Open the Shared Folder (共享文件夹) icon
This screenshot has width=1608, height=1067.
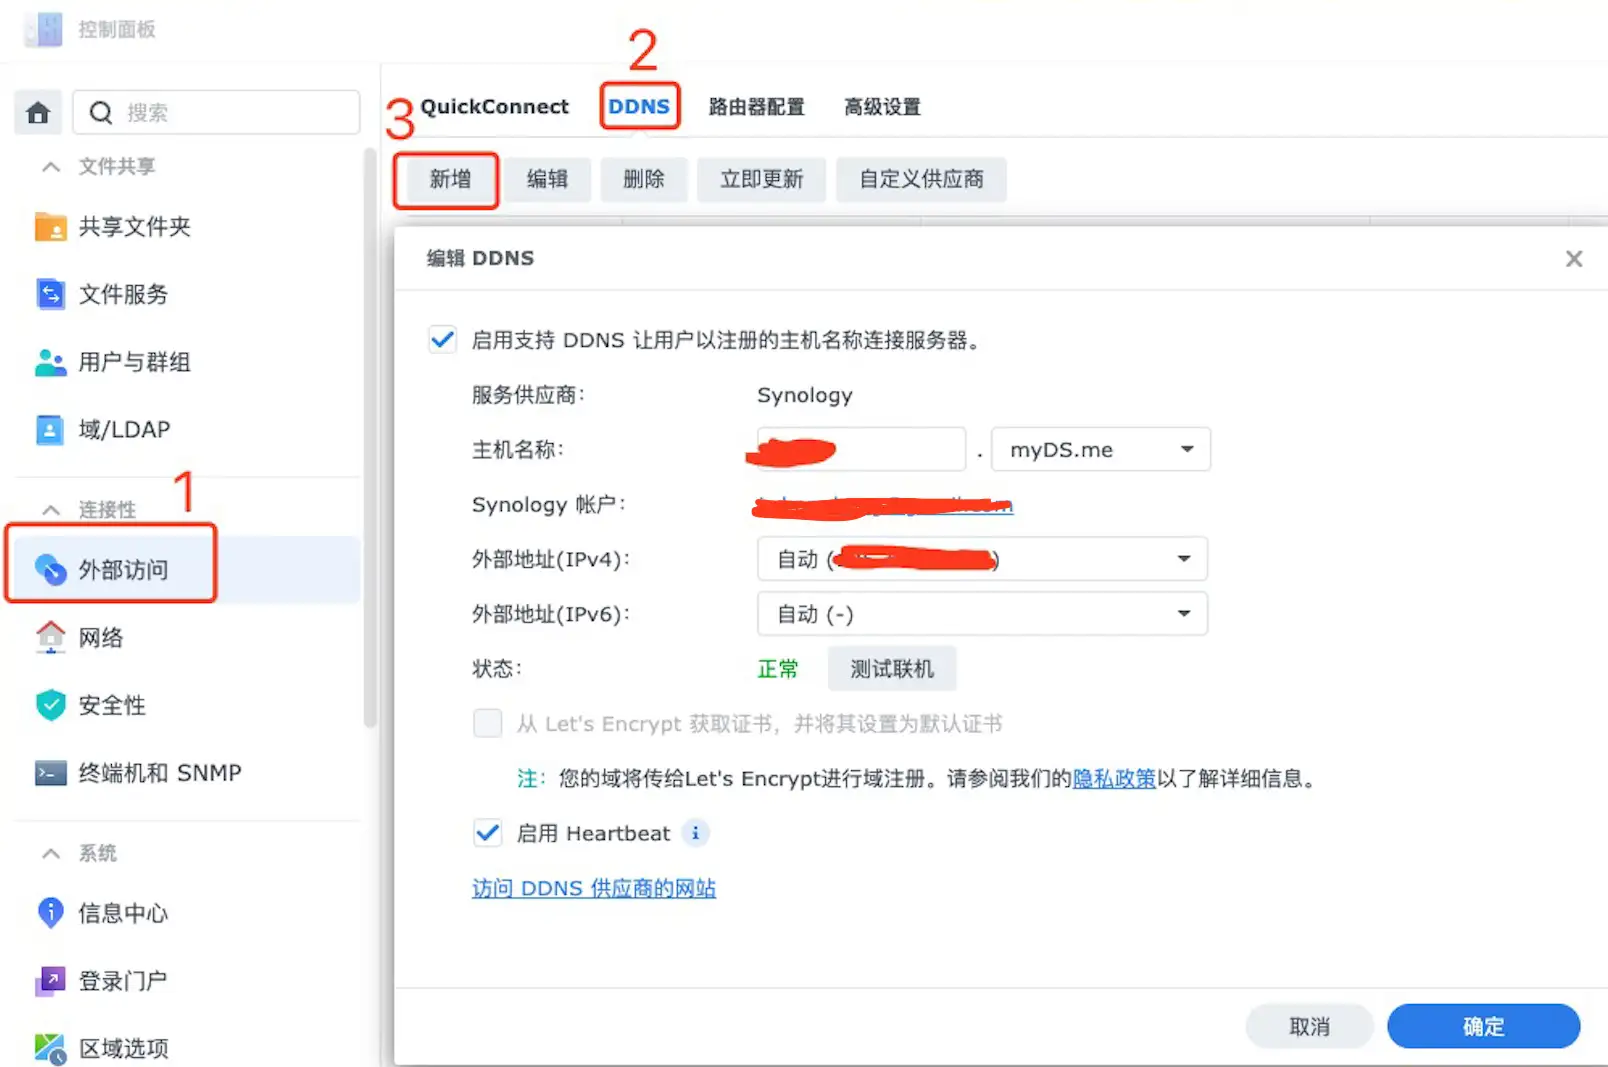[50, 227]
